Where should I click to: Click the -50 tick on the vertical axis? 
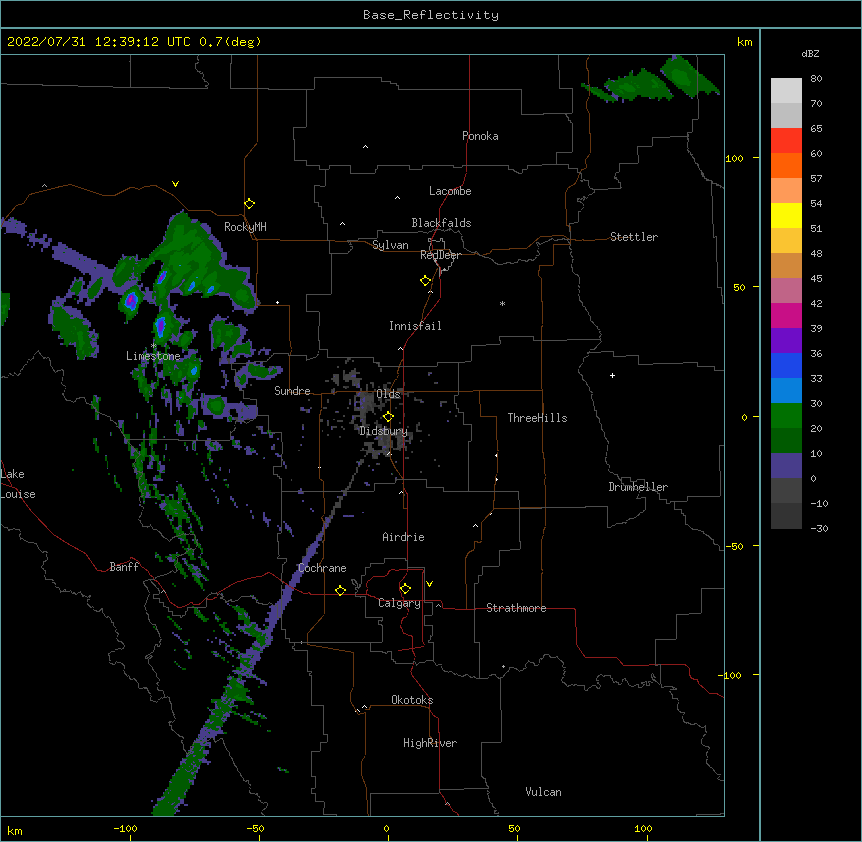734,546
